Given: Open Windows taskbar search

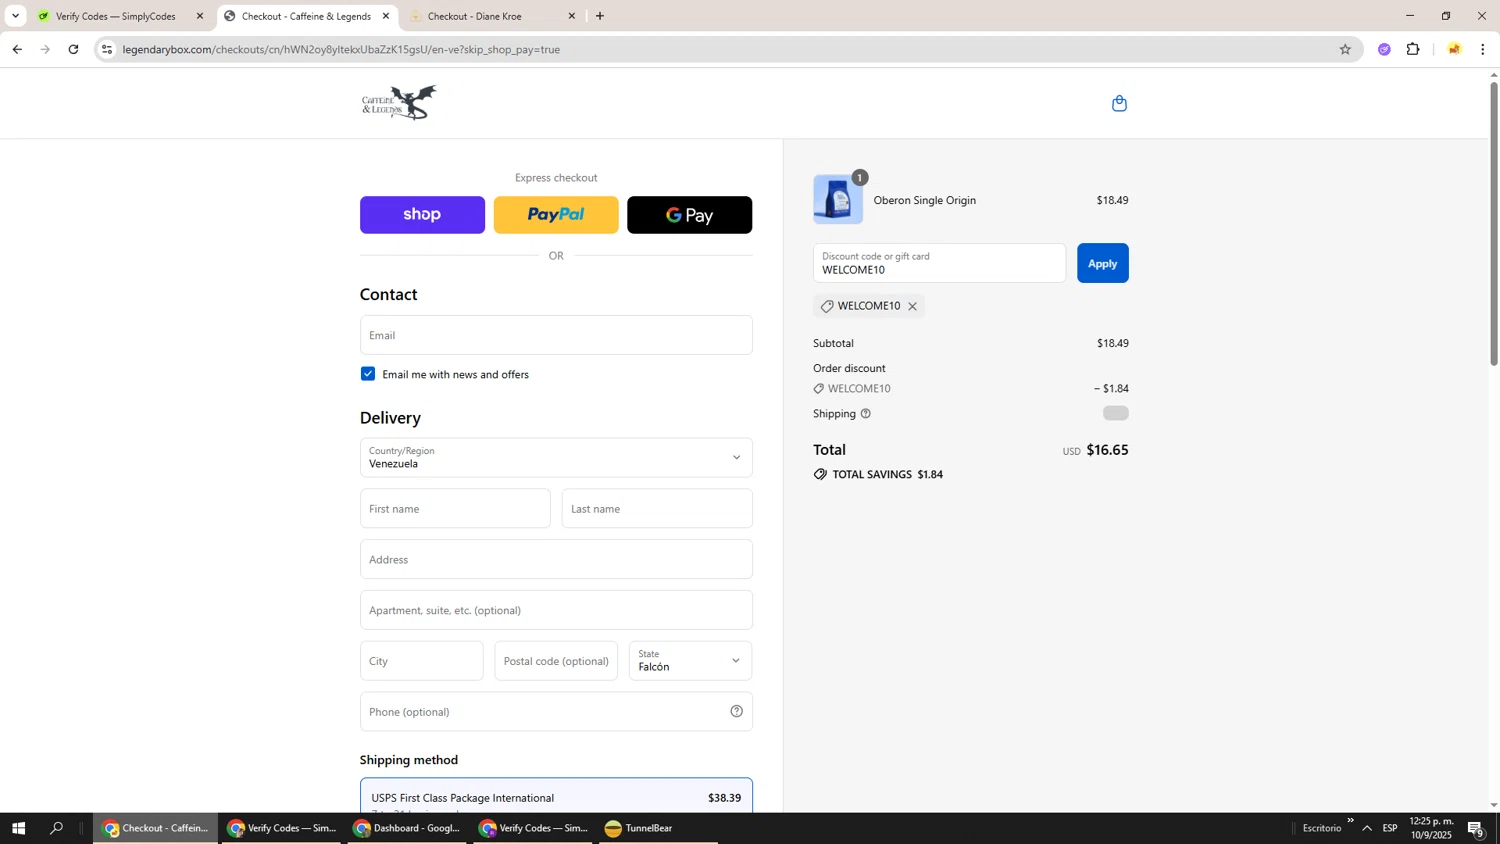Looking at the screenshot, I should [57, 828].
